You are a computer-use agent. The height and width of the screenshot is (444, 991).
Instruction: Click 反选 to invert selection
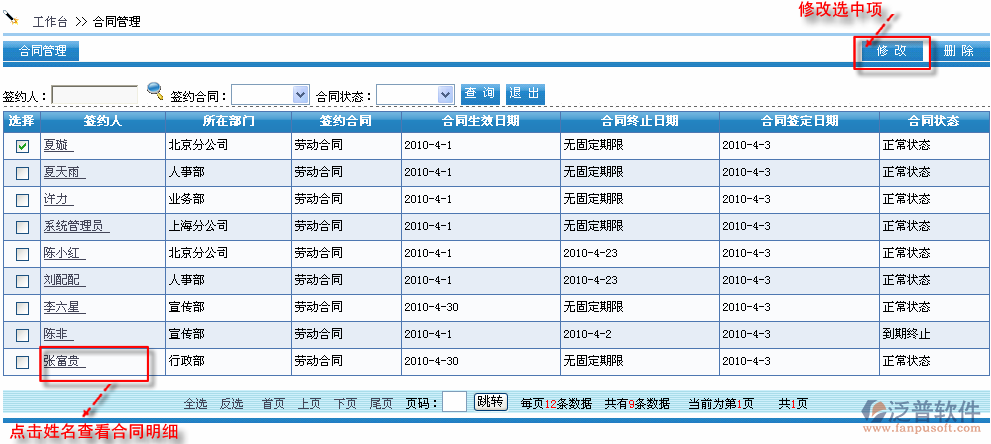231,404
